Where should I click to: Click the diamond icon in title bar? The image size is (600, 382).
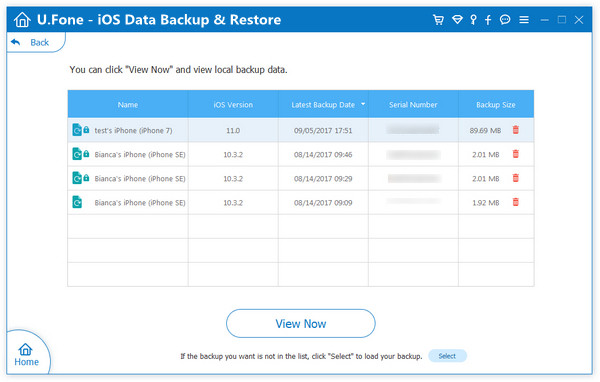click(x=457, y=20)
